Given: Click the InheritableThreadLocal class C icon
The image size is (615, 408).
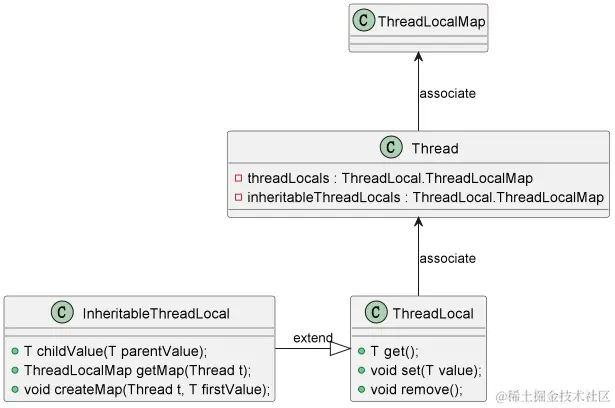Looking at the screenshot, I should [x=62, y=312].
